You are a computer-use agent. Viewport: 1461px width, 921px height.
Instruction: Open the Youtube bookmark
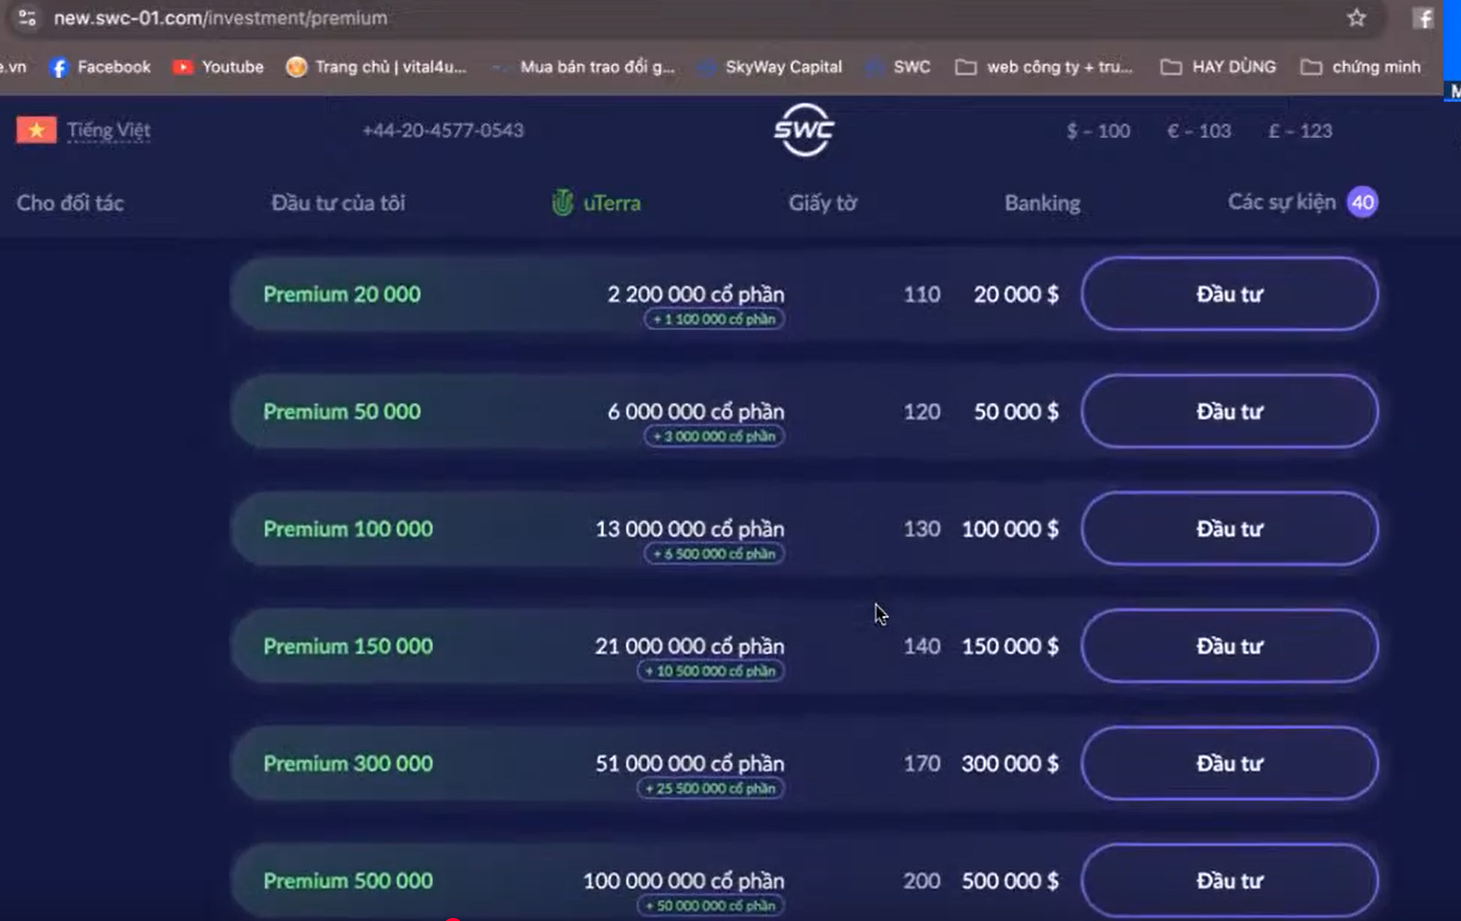[x=218, y=67]
